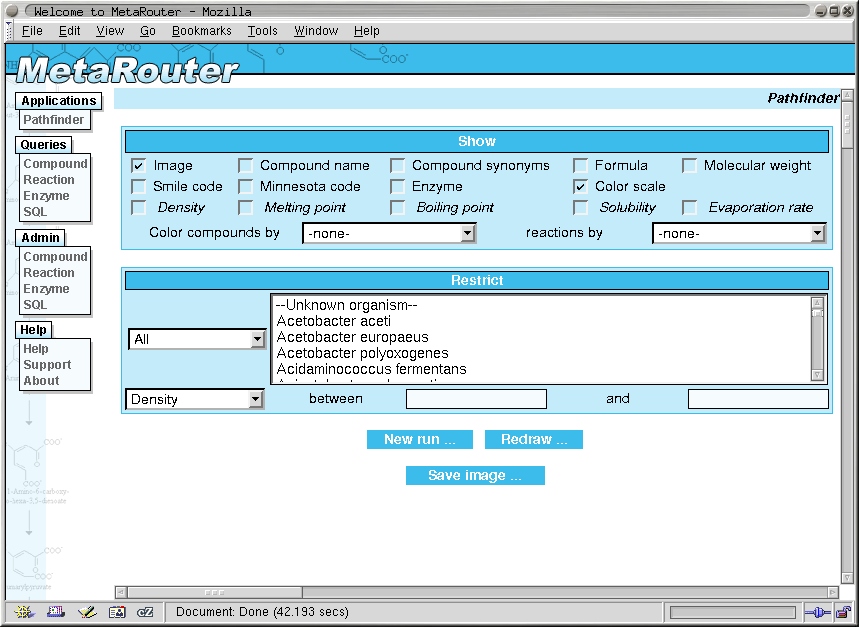The image size is (859, 627).
Task: Check the Molecular weight option
Action: click(689, 165)
